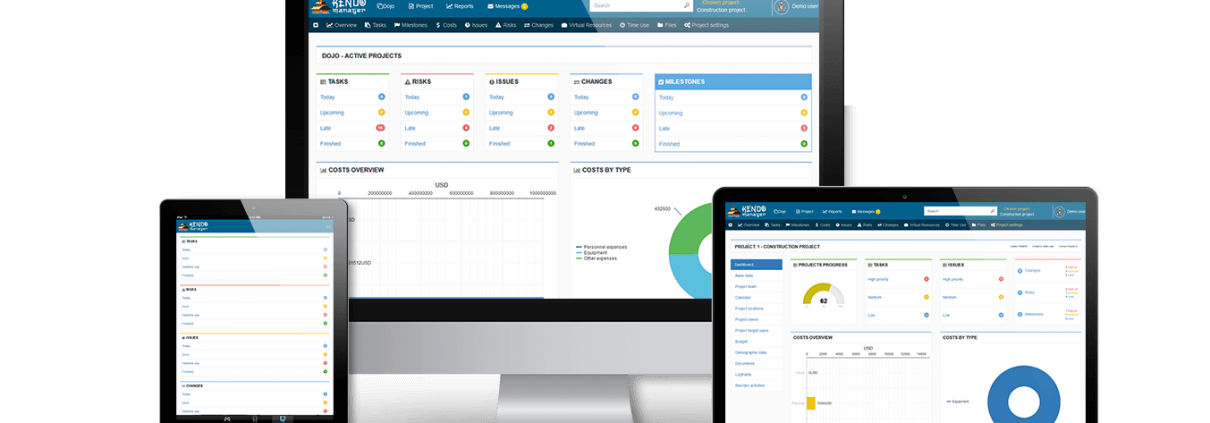Open Project settings on the monitor
Image resolution: width=1210 pixels, height=423 pixels.
706,25
